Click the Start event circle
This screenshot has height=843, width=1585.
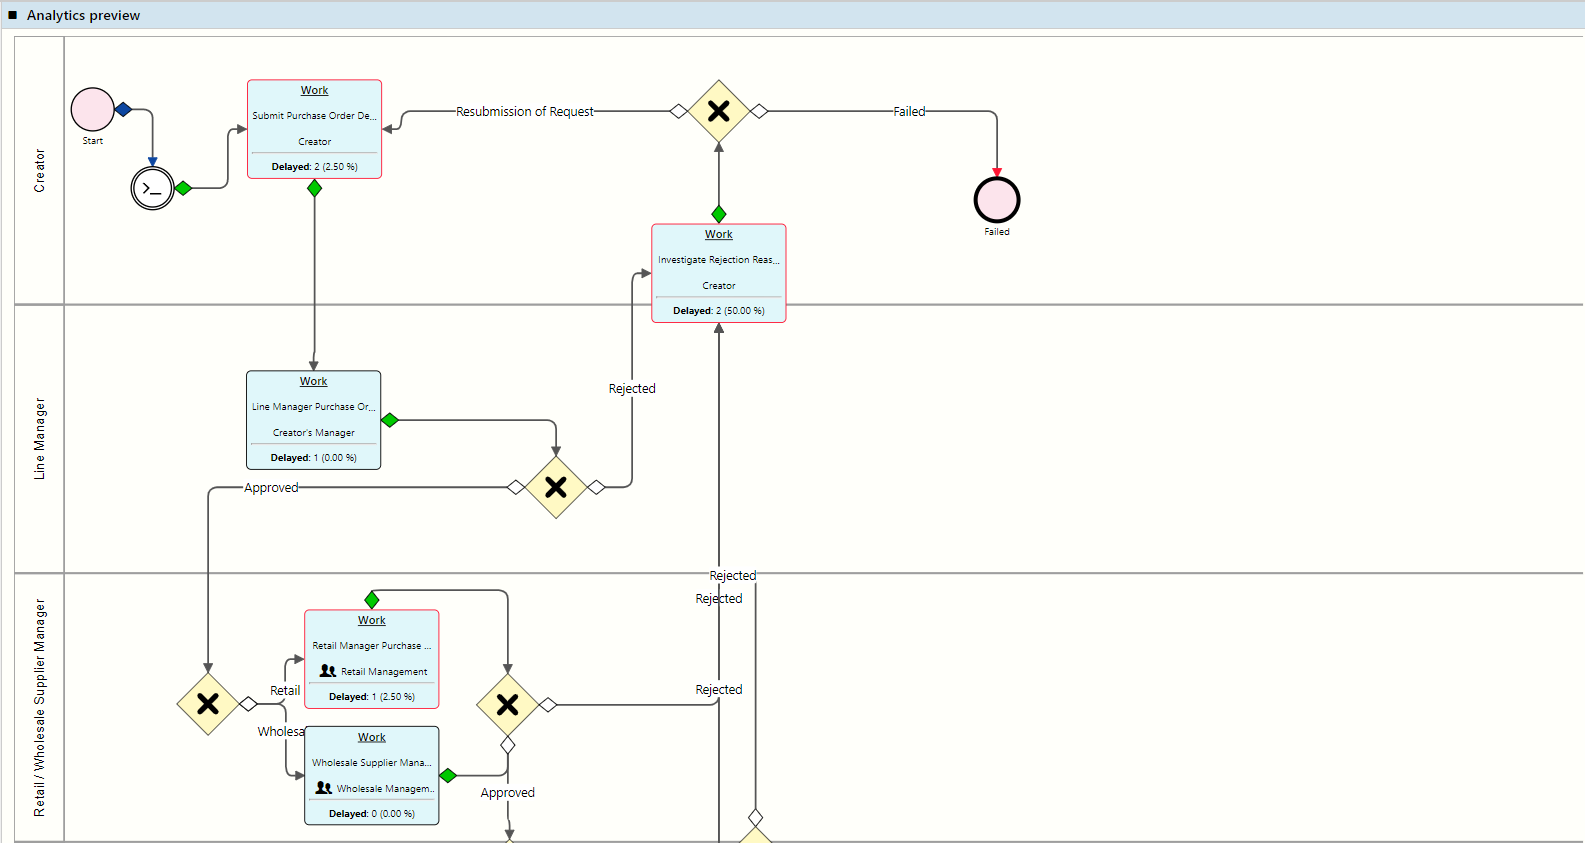click(x=93, y=109)
